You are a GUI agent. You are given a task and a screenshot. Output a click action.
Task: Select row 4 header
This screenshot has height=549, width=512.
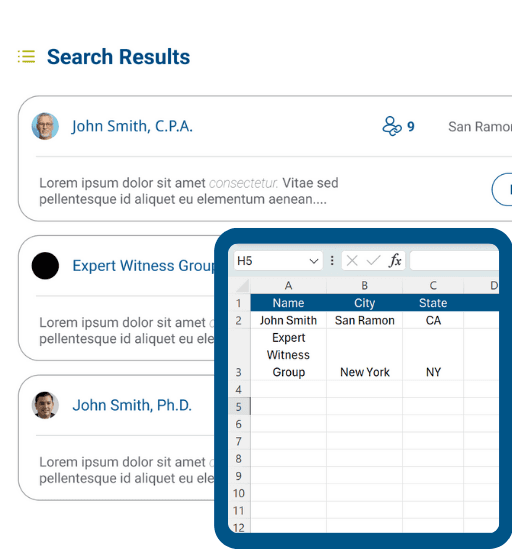239,389
